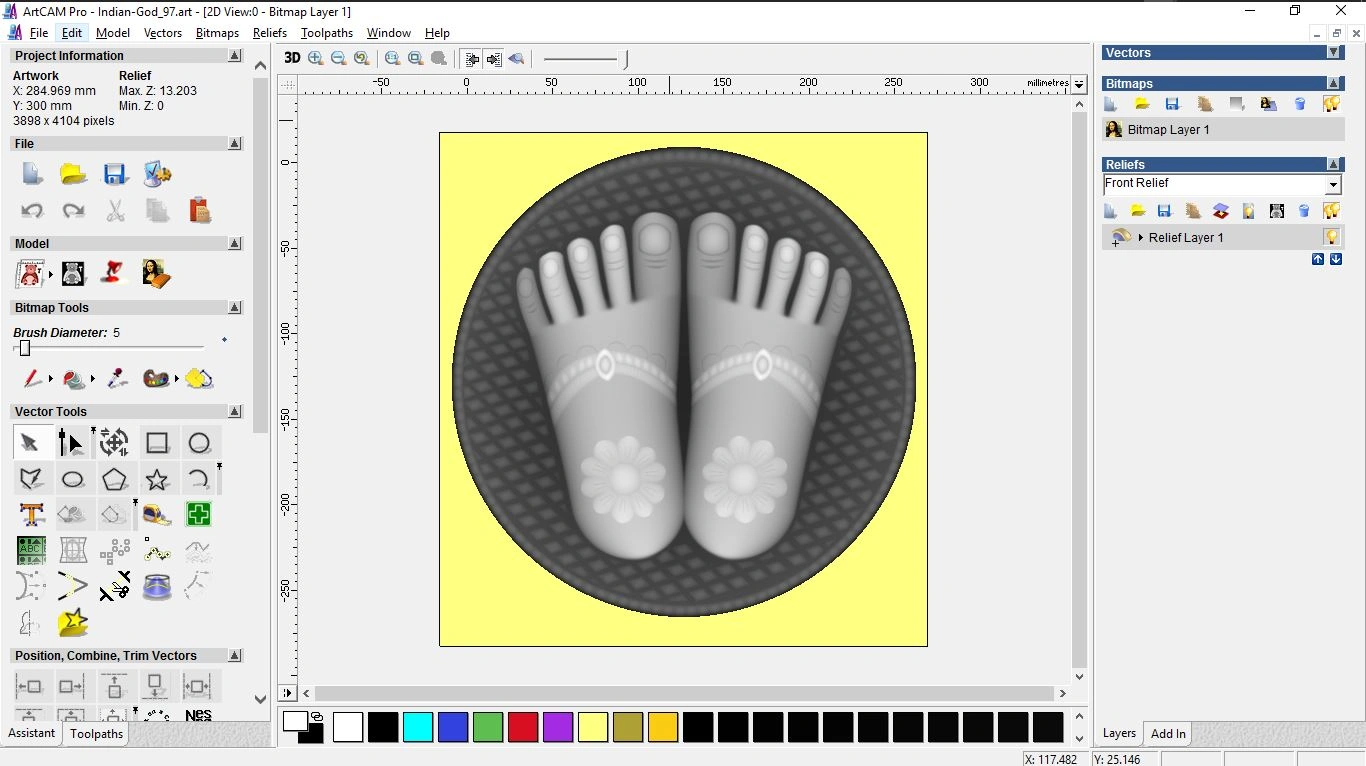This screenshot has width=1366, height=766.
Task: Switch to the Toolpaths tab
Action: click(96, 734)
